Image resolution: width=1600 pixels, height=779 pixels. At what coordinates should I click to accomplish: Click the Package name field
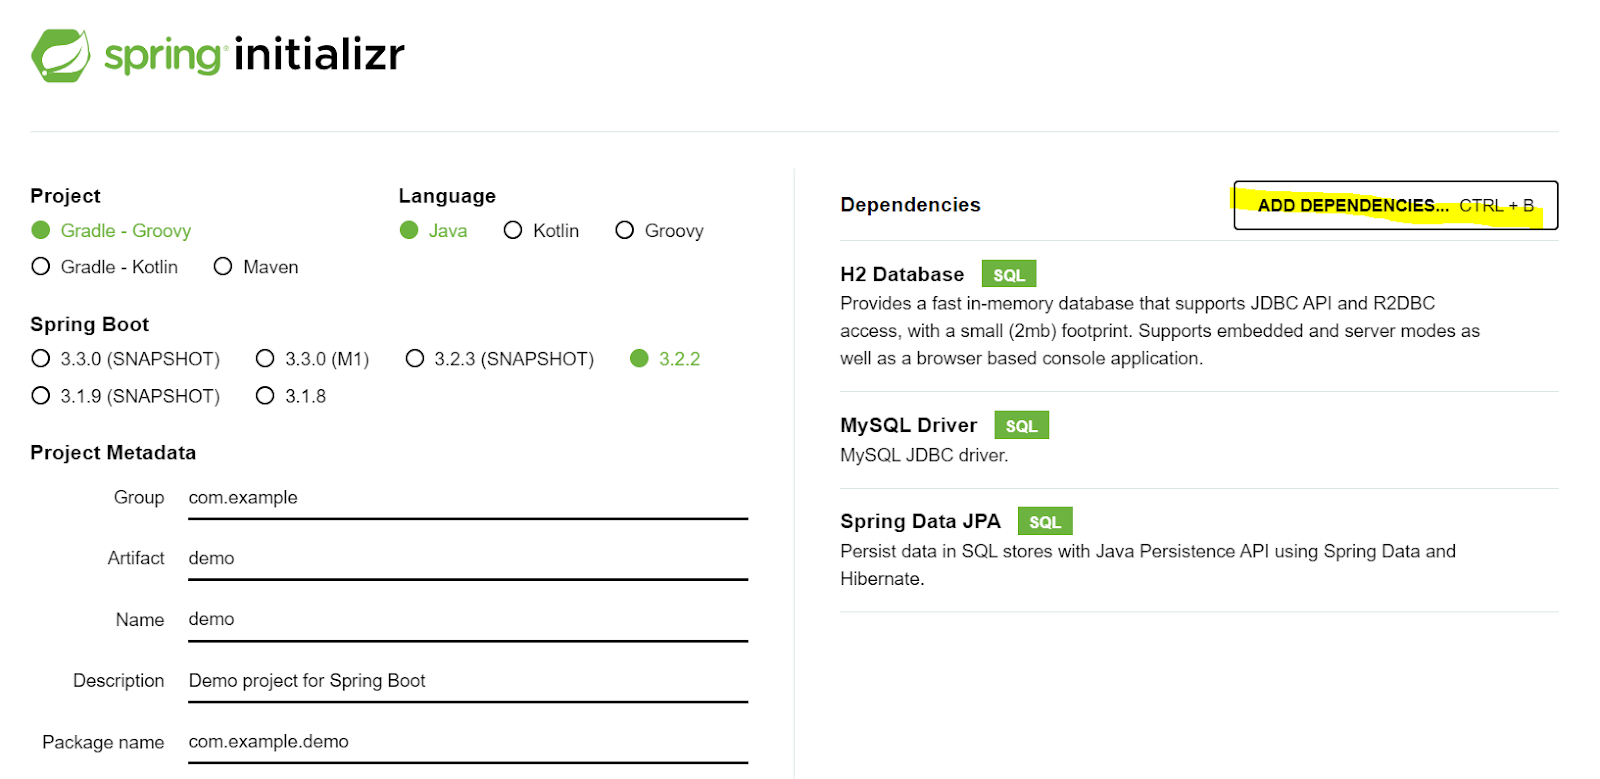(467, 742)
